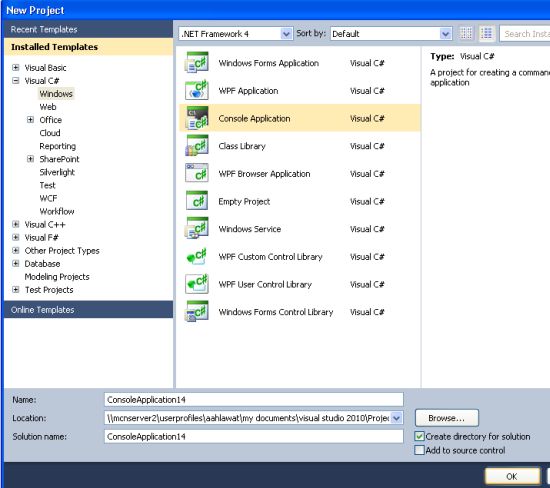Image resolution: width=550 pixels, height=488 pixels.
Task: Select the Reporting category
Action: 58,146
